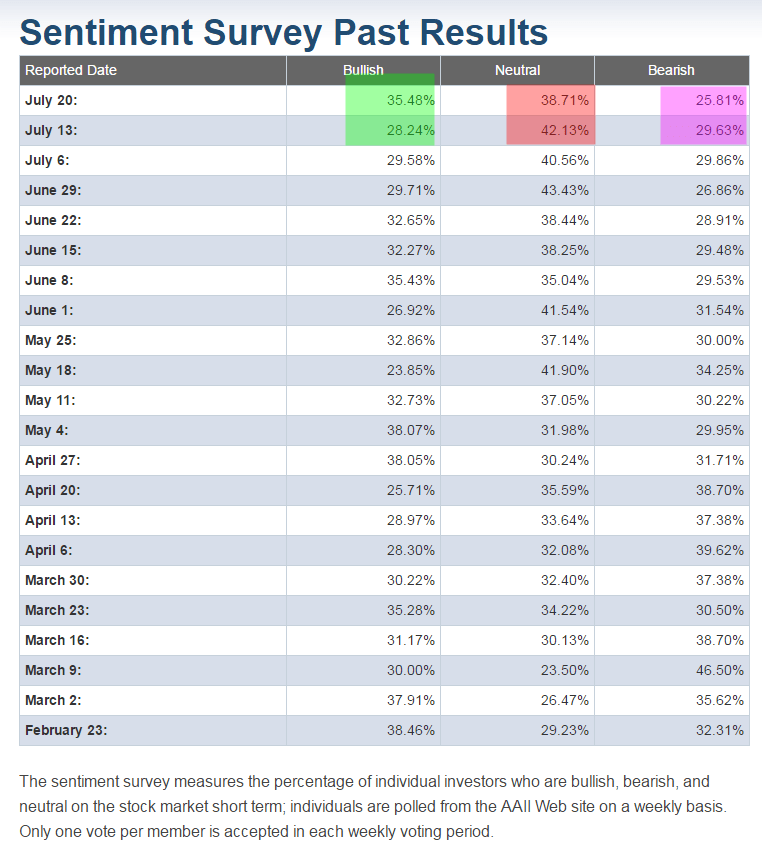Click the green-highlighted 35.48% bullish cell
This screenshot has height=851, width=762.
(x=410, y=101)
